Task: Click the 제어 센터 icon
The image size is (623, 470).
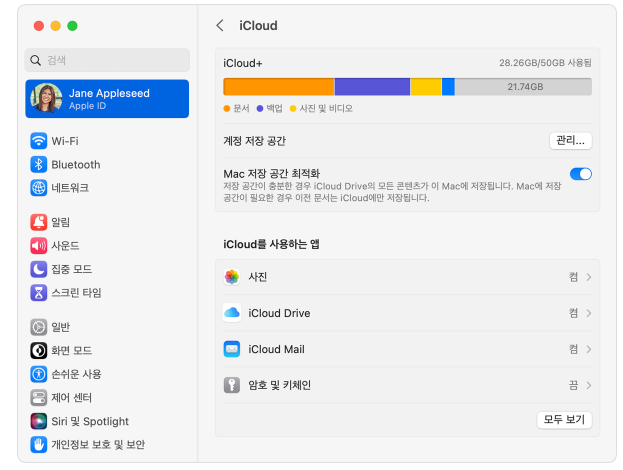Action: click(39, 398)
